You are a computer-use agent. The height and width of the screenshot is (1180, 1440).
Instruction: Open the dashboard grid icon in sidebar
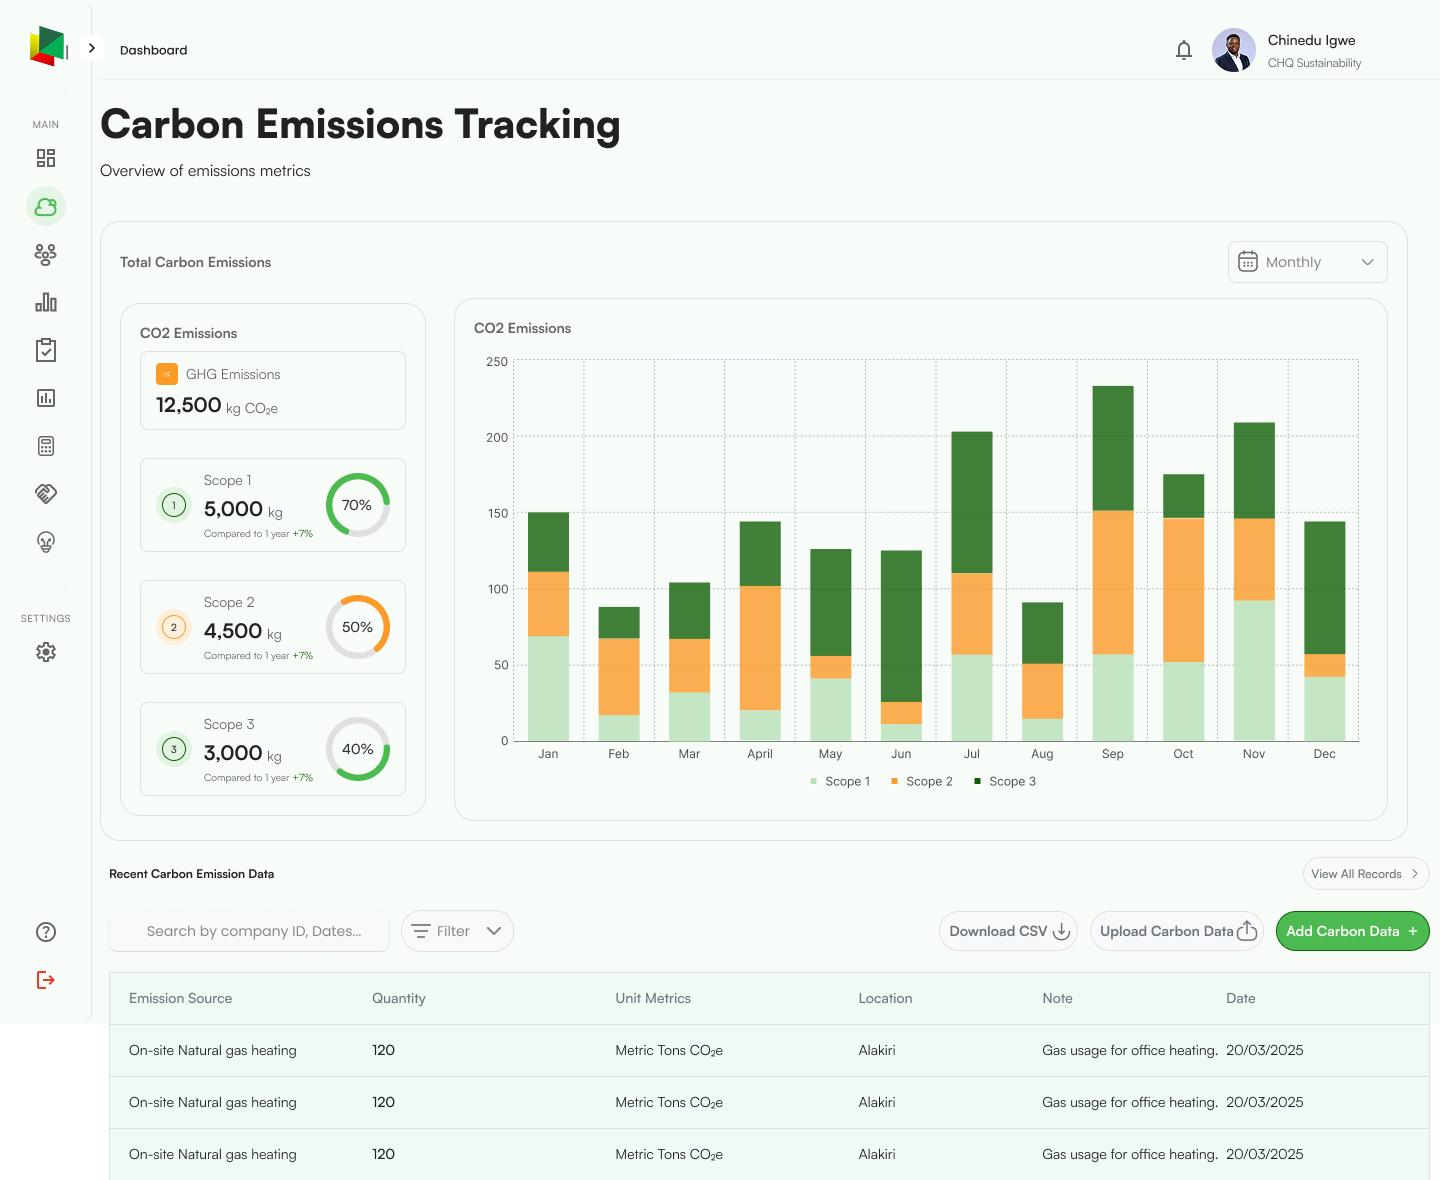(46, 158)
